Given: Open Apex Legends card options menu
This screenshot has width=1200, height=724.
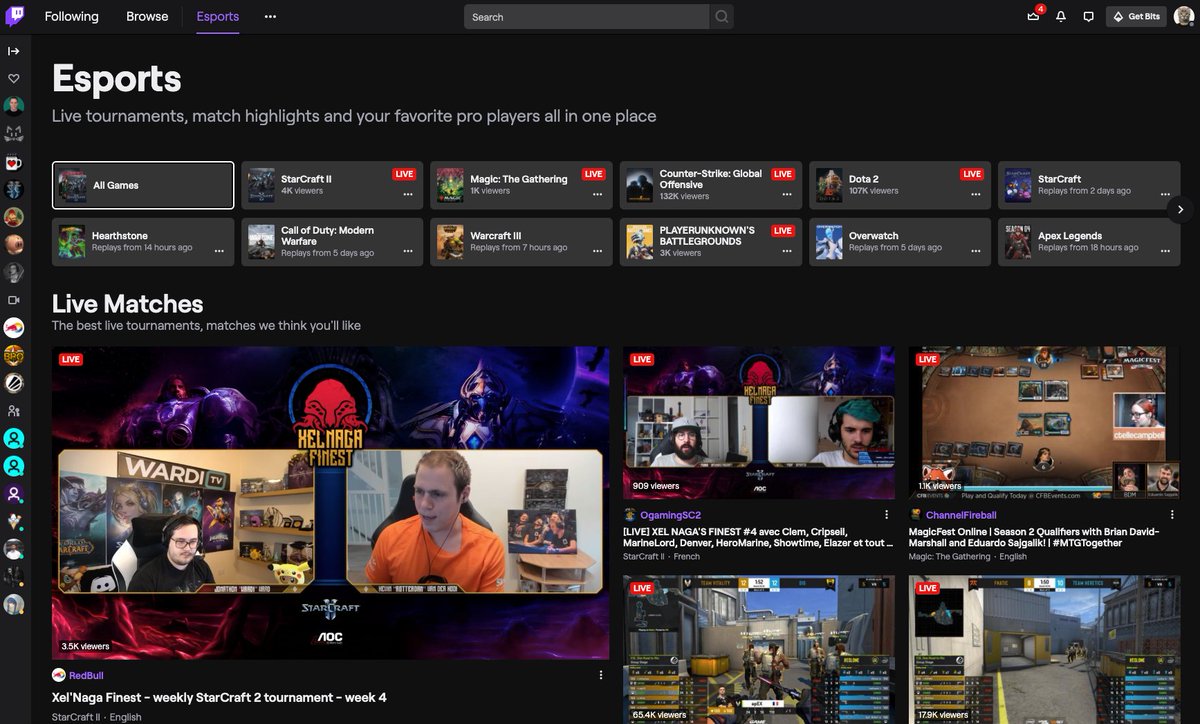Looking at the screenshot, I should click(x=1165, y=252).
